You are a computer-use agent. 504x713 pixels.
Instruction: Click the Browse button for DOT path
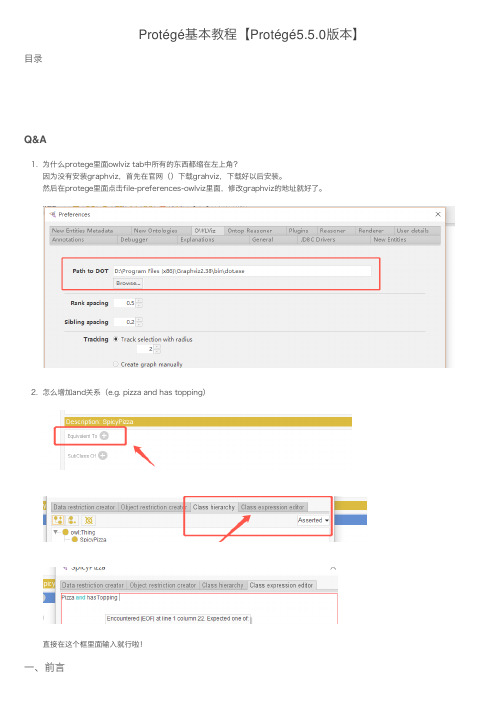(x=128, y=283)
